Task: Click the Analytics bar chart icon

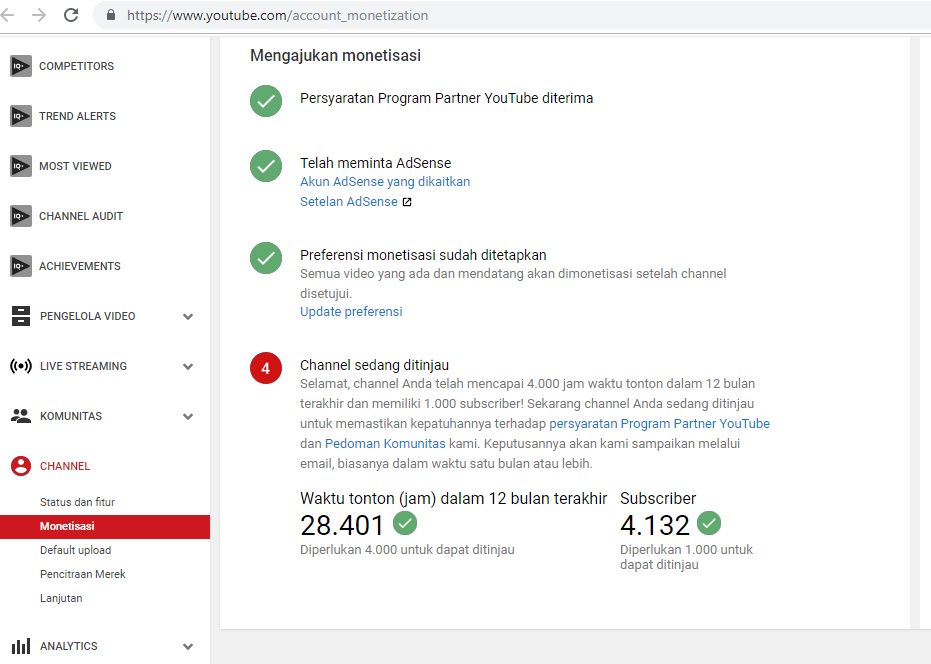Action: pos(21,646)
